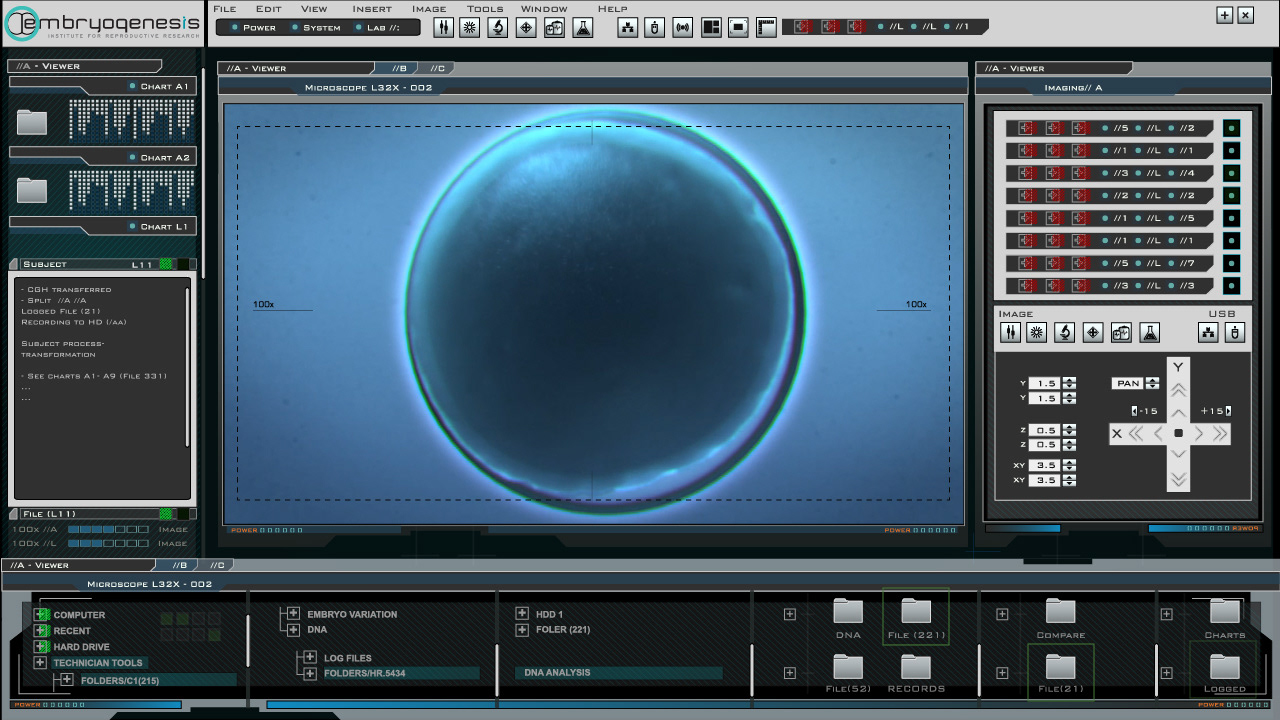
Task: Toggle the Hard Drive checkbox in the file tree
Action: click(41, 647)
